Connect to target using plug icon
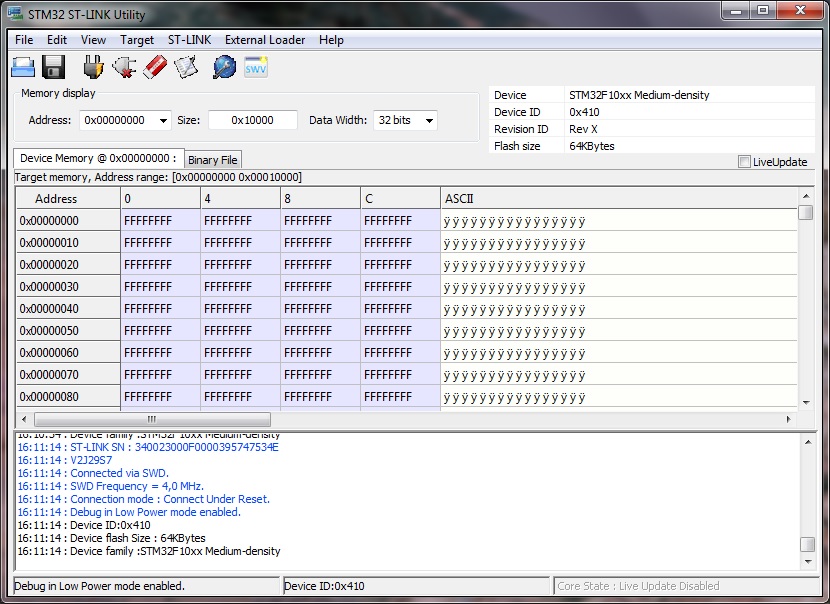The image size is (830, 604). coord(93,67)
